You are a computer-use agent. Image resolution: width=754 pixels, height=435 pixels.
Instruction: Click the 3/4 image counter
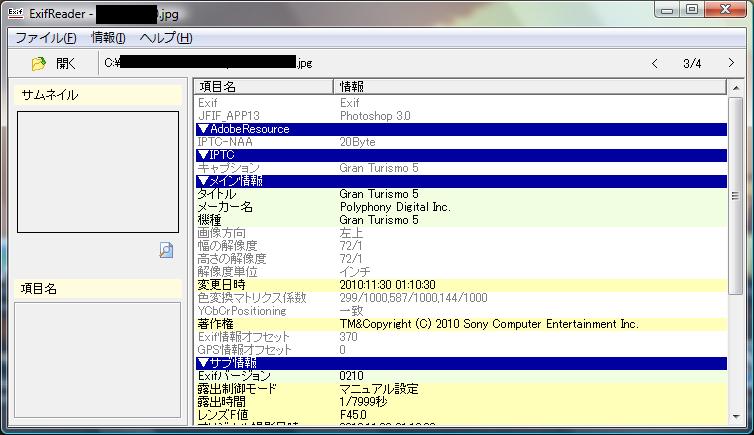point(692,63)
